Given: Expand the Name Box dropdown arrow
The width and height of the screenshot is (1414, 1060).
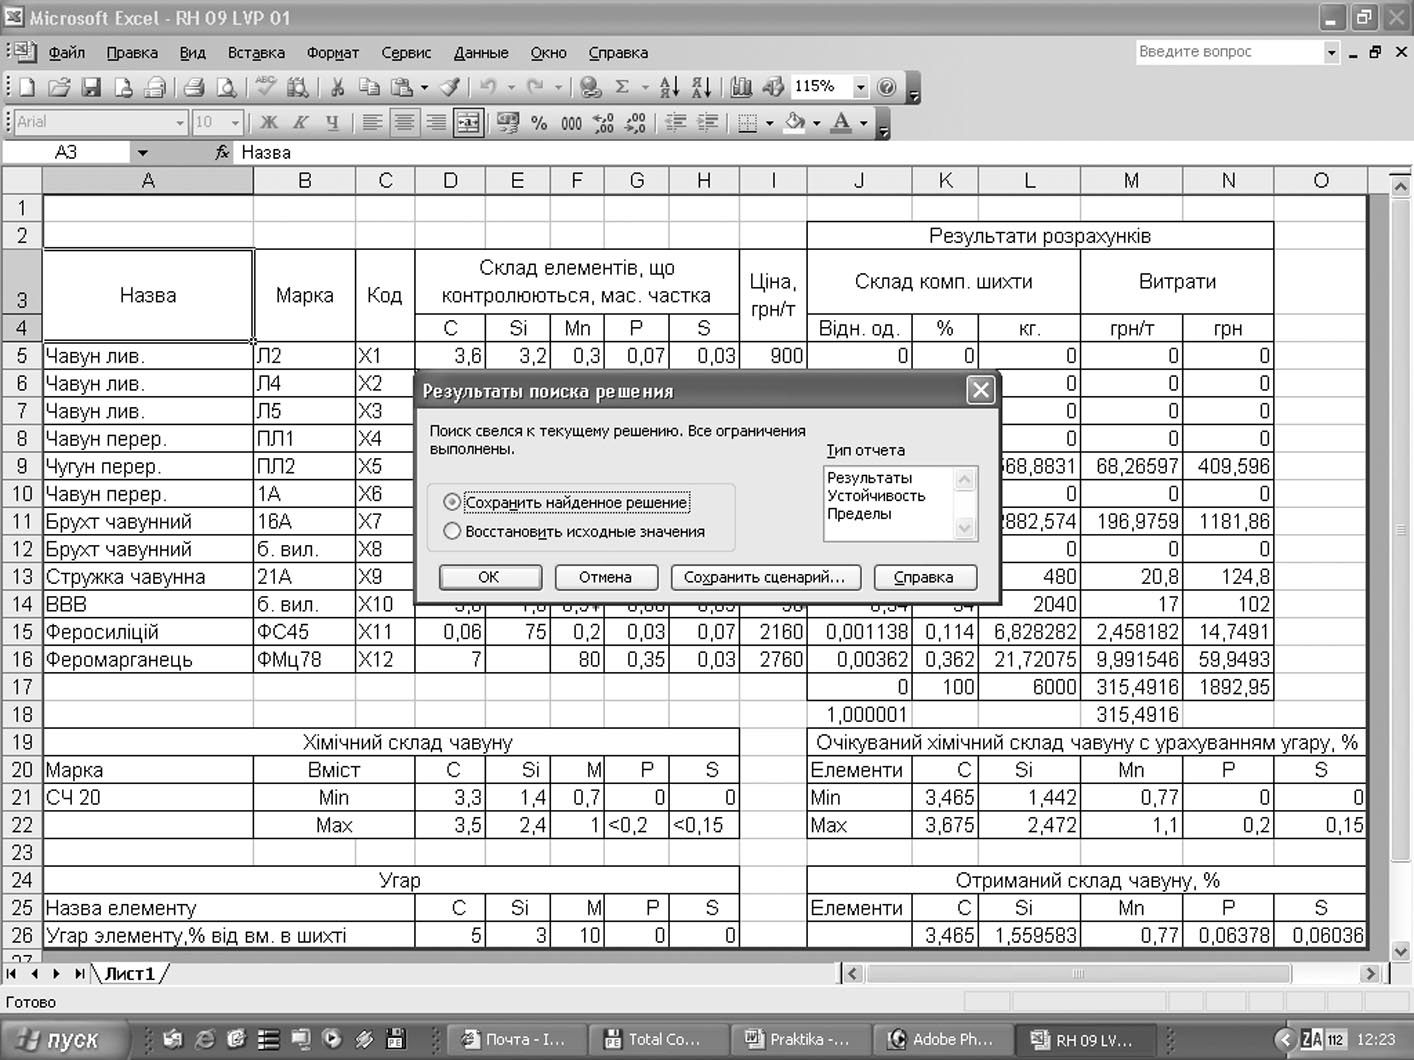Looking at the screenshot, I should pyautogui.click(x=142, y=153).
